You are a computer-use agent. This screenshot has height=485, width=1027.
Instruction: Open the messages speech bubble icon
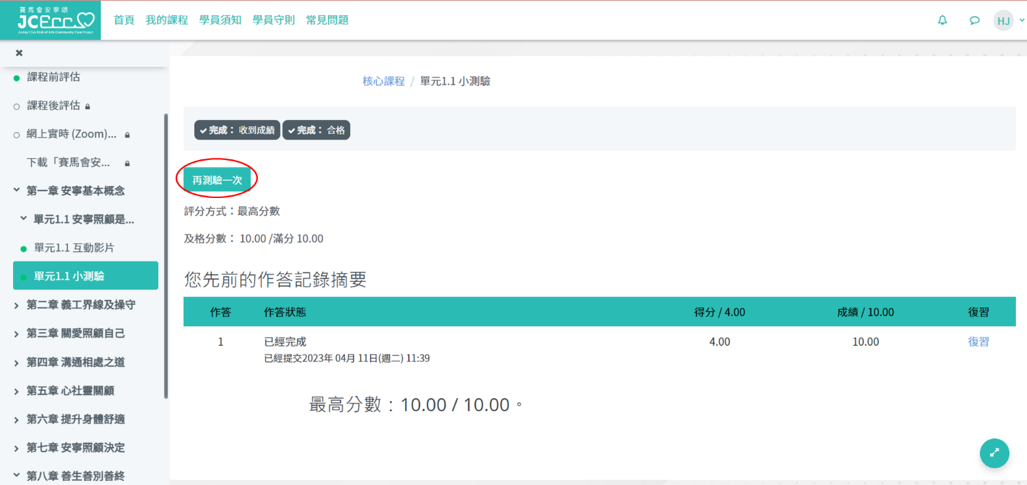click(974, 20)
